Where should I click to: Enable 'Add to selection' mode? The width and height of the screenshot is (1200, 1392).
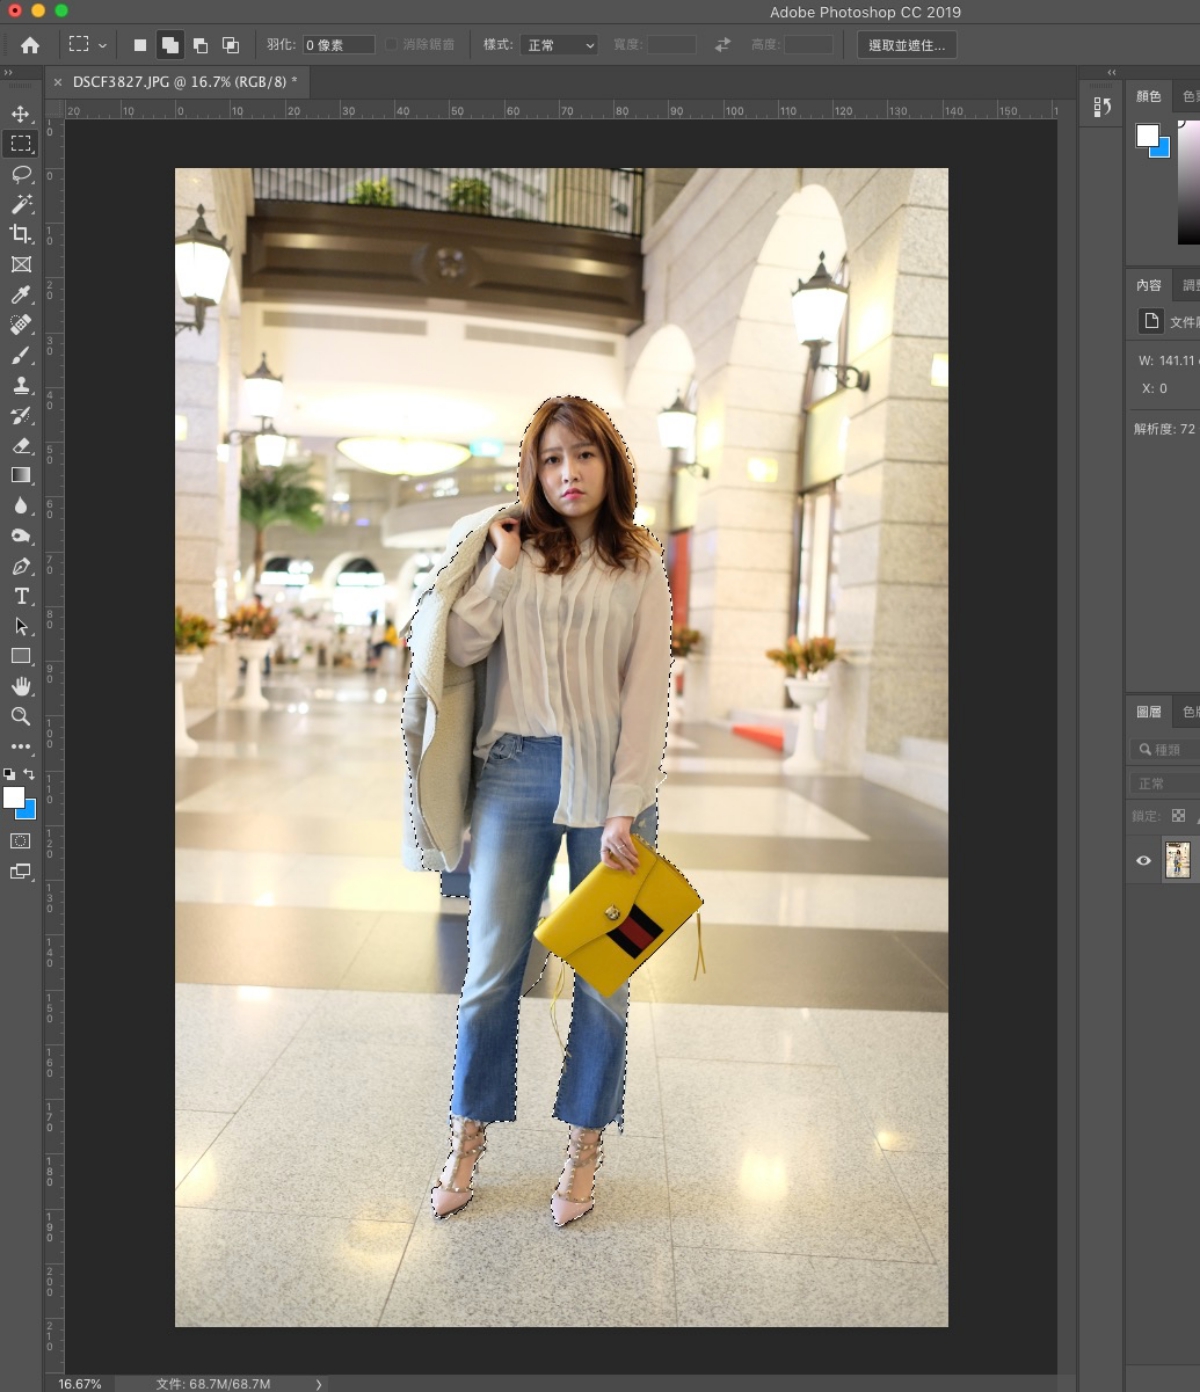tap(170, 45)
